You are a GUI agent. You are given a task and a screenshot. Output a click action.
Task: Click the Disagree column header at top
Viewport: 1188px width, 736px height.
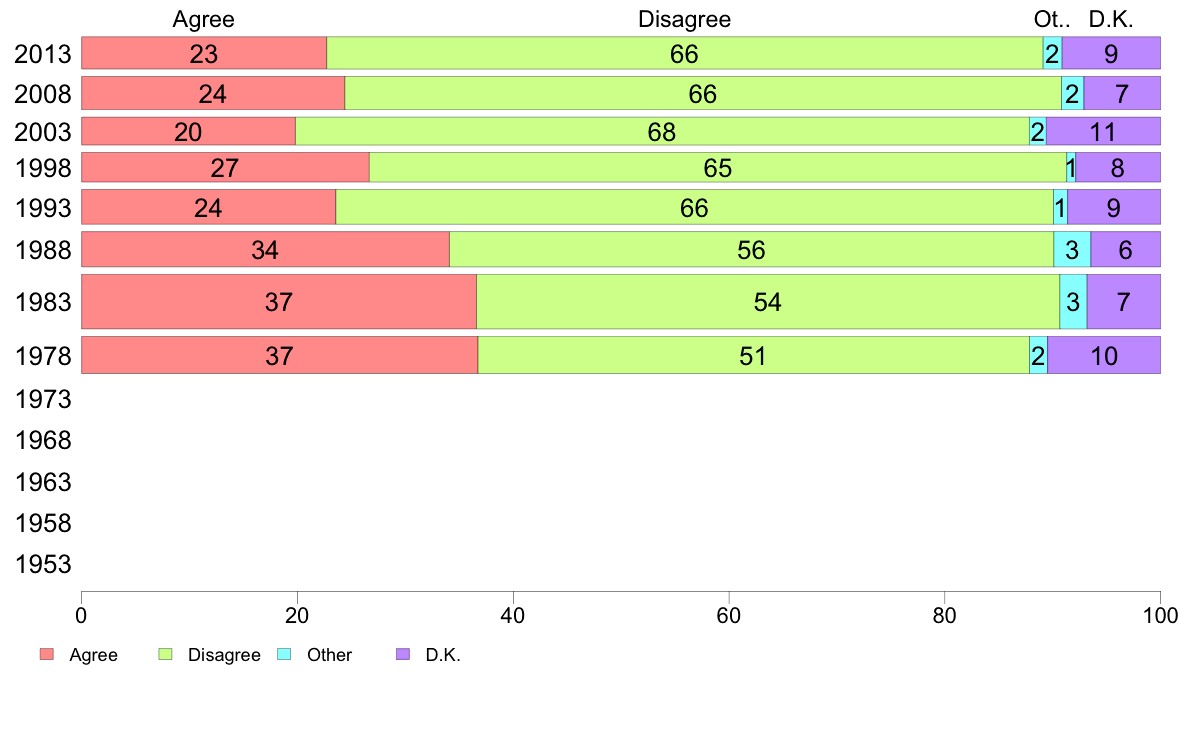pos(685,19)
